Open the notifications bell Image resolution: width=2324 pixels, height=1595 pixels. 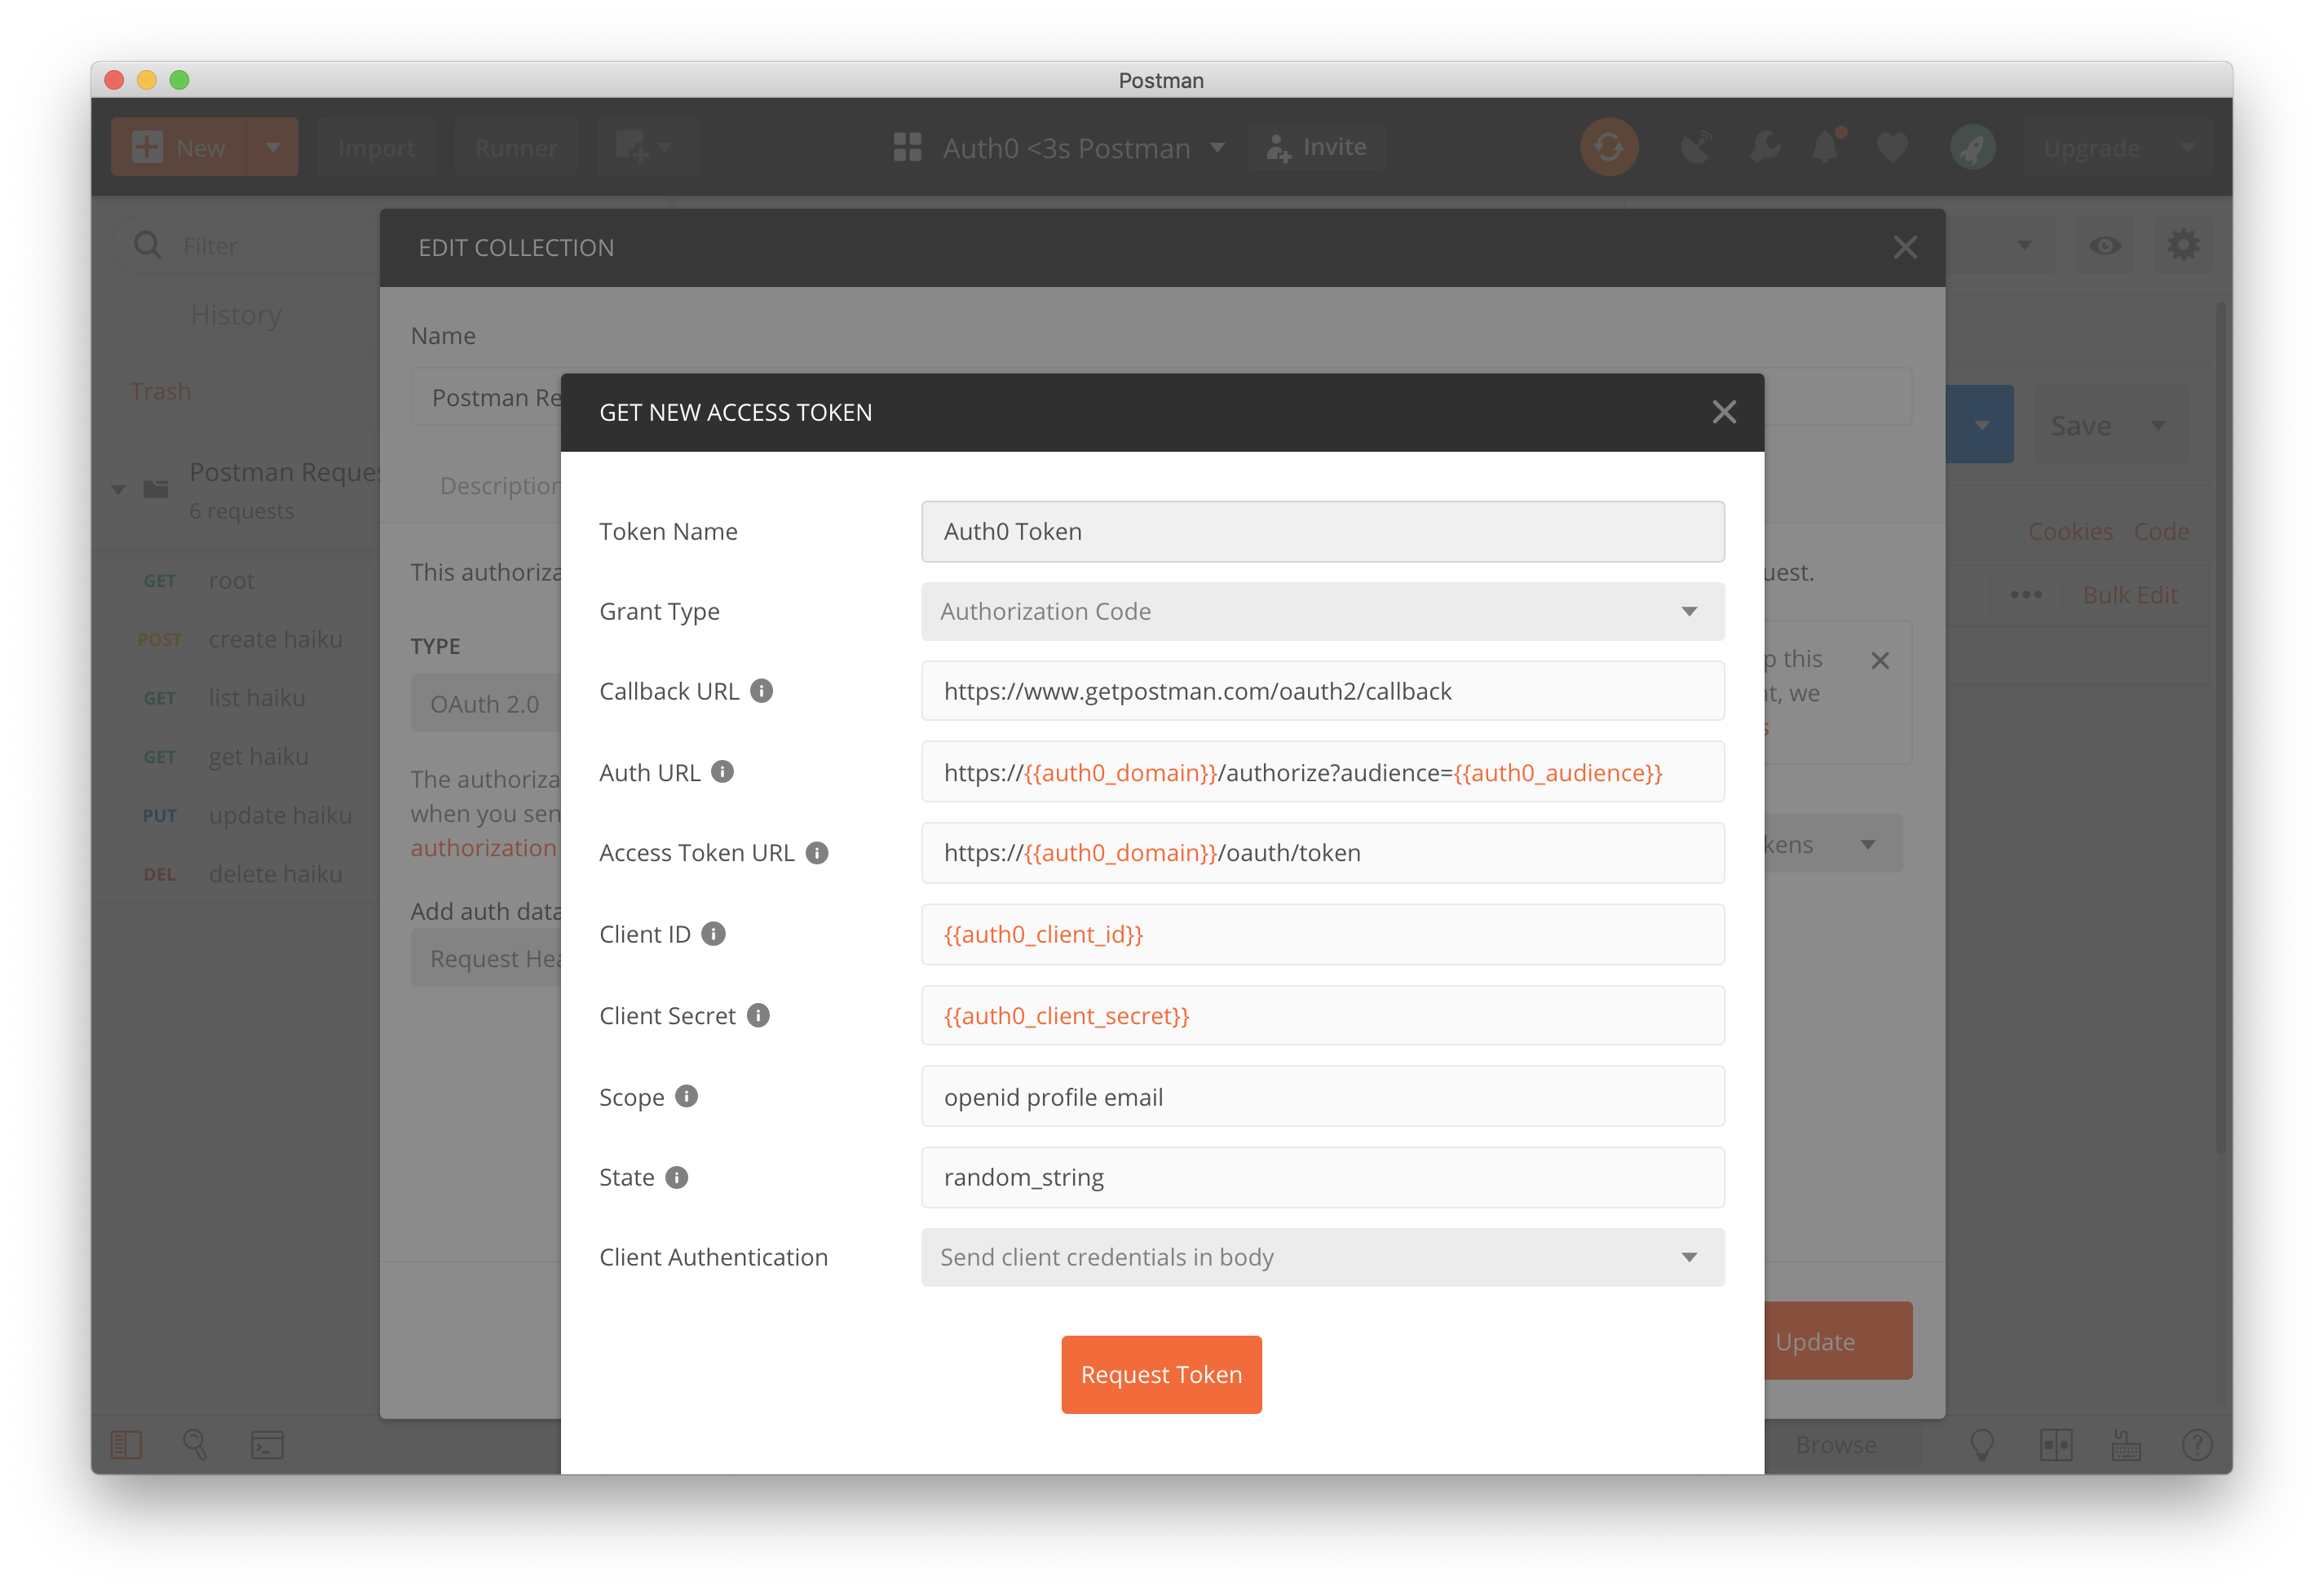pyautogui.click(x=1825, y=147)
